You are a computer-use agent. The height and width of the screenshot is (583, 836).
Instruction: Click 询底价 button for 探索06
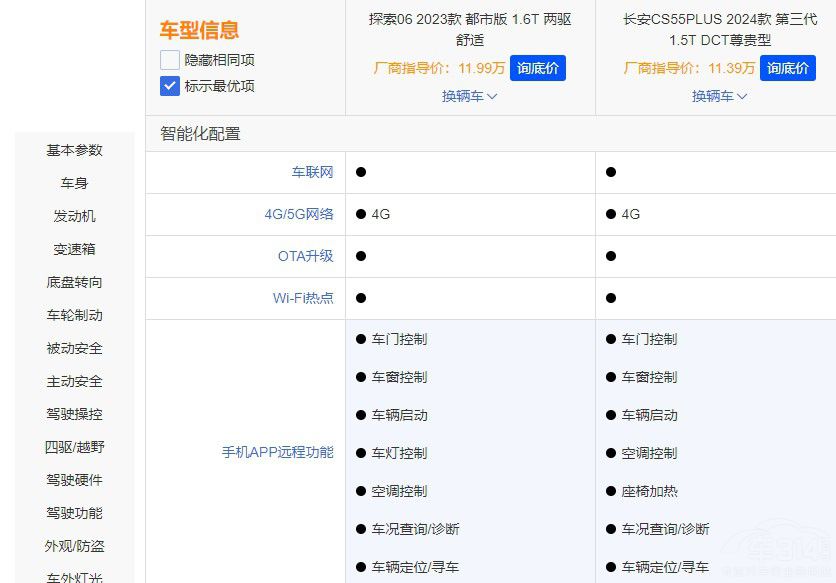click(x=538, y=68)
